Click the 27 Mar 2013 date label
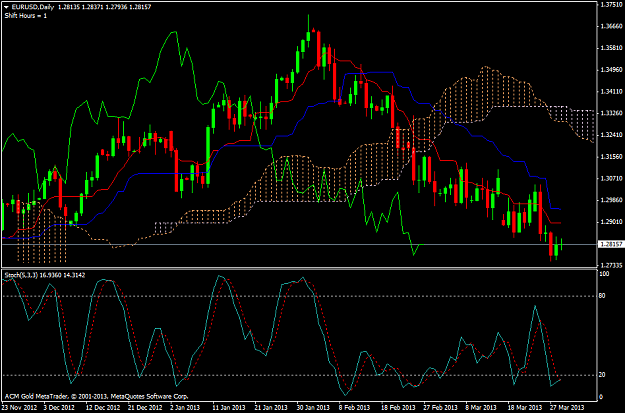Image resolution: width=625 pixels, height=413 pixels. [566, 408]
